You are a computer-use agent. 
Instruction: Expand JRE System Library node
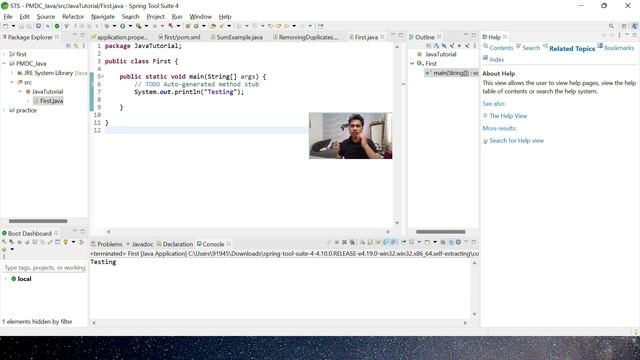12,73
